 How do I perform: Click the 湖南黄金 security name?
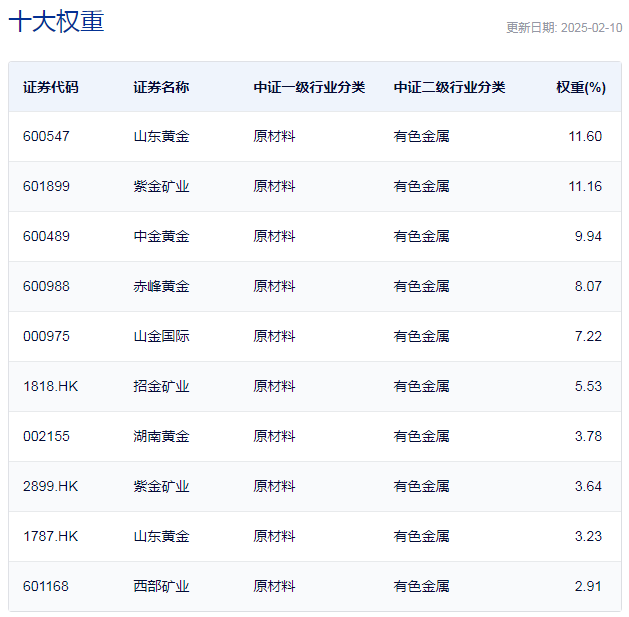[x=161, y=436]
